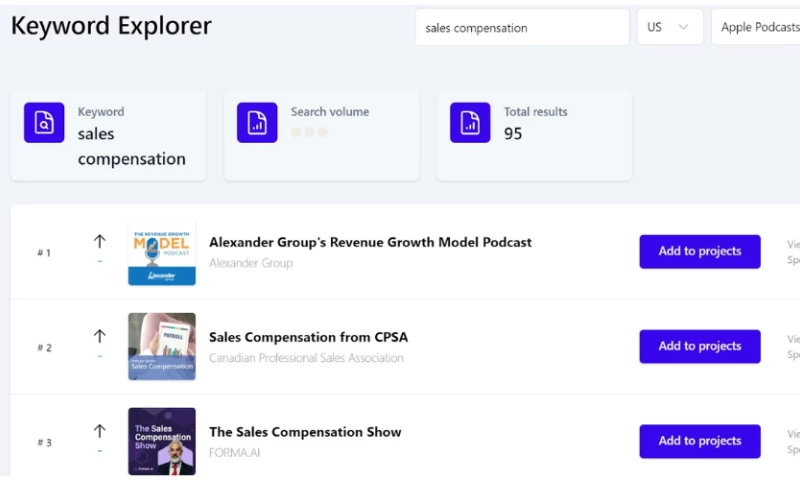The height and width of the screenshot is (480, 800).
Task: Add The Sales Compensation Show to projects
Action: point(699,441)
